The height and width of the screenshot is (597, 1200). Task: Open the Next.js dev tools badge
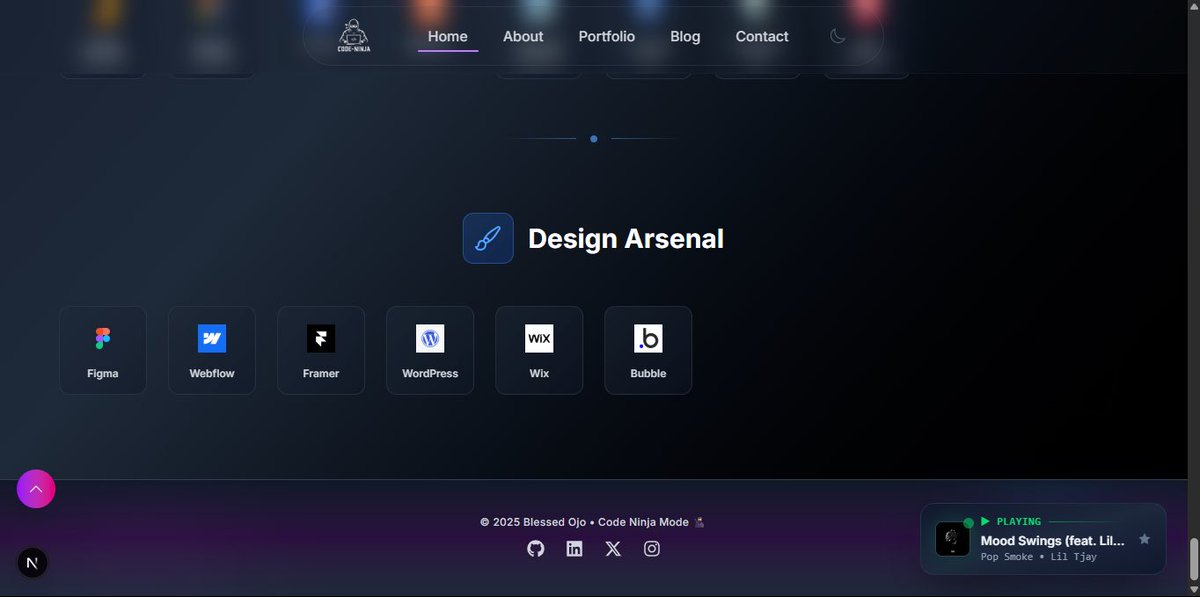click(32, 563)
